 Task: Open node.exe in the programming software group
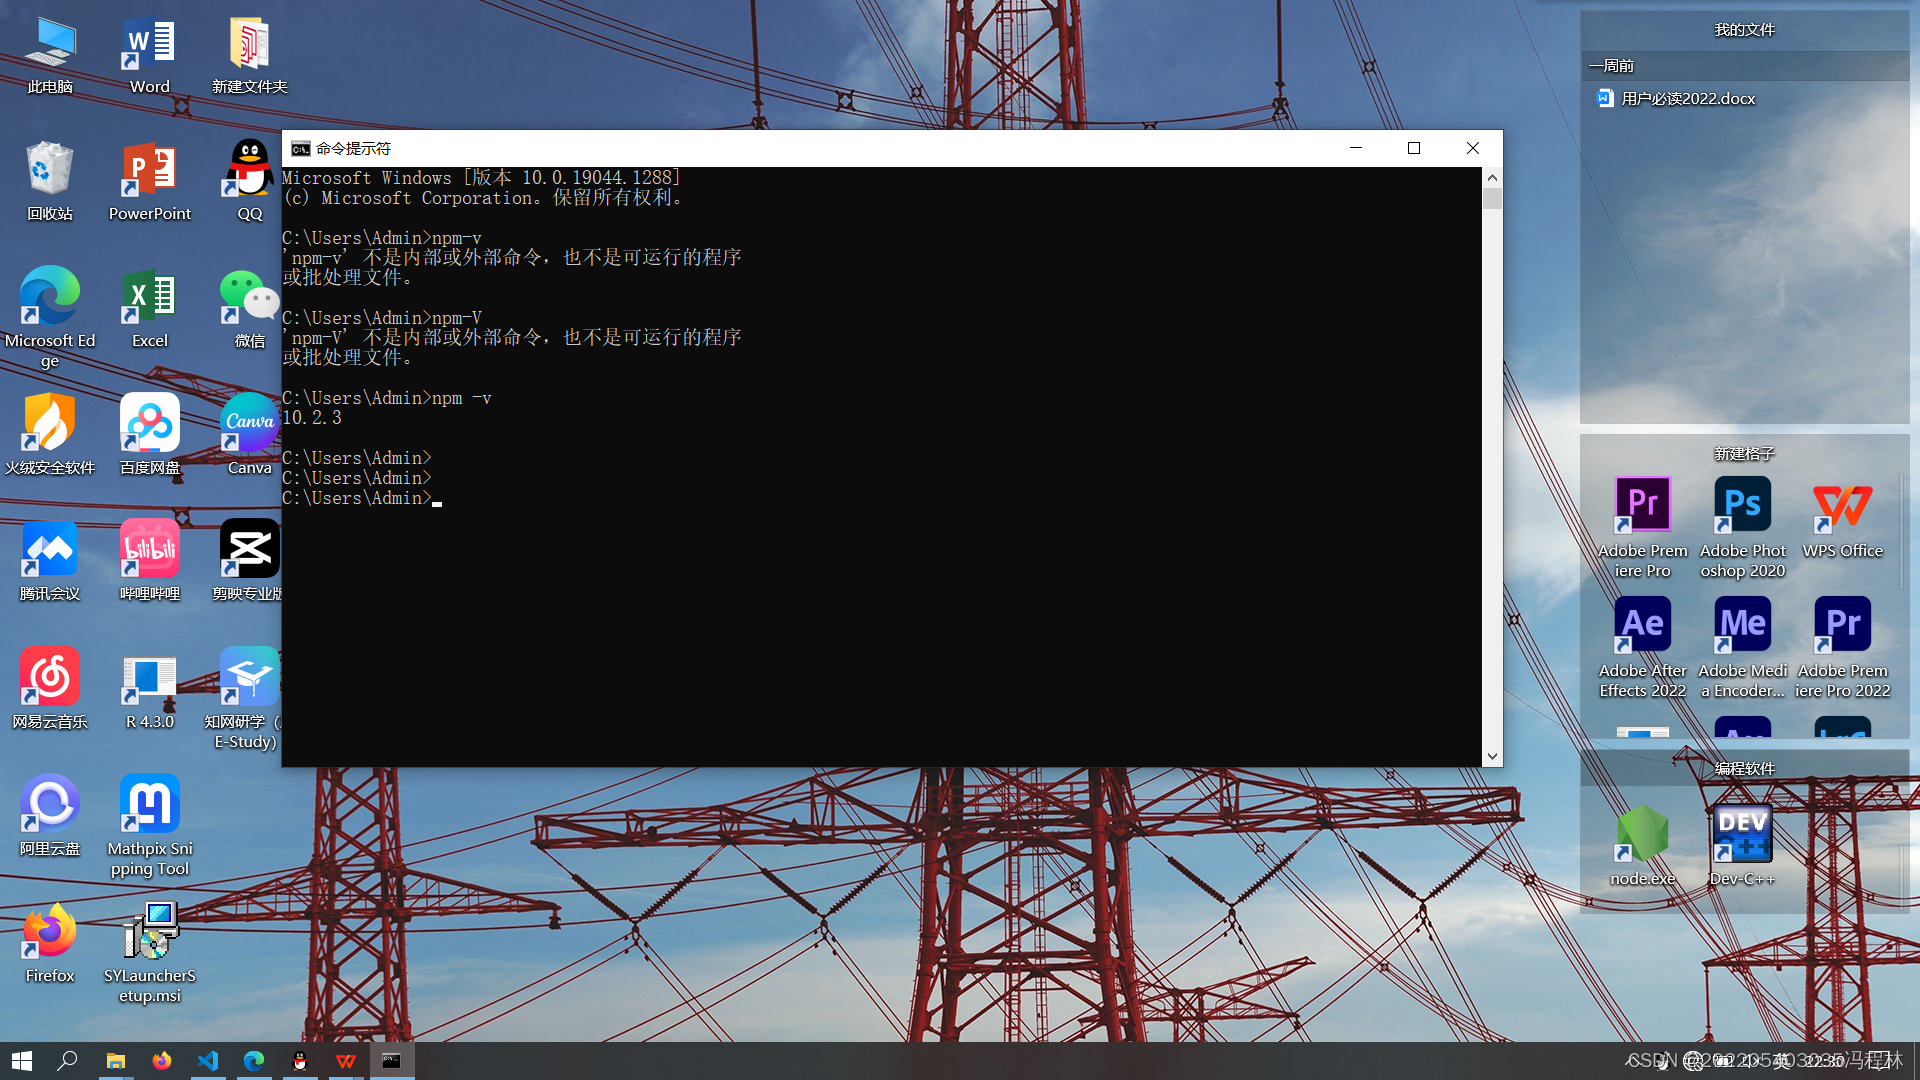coord(1642,834)
